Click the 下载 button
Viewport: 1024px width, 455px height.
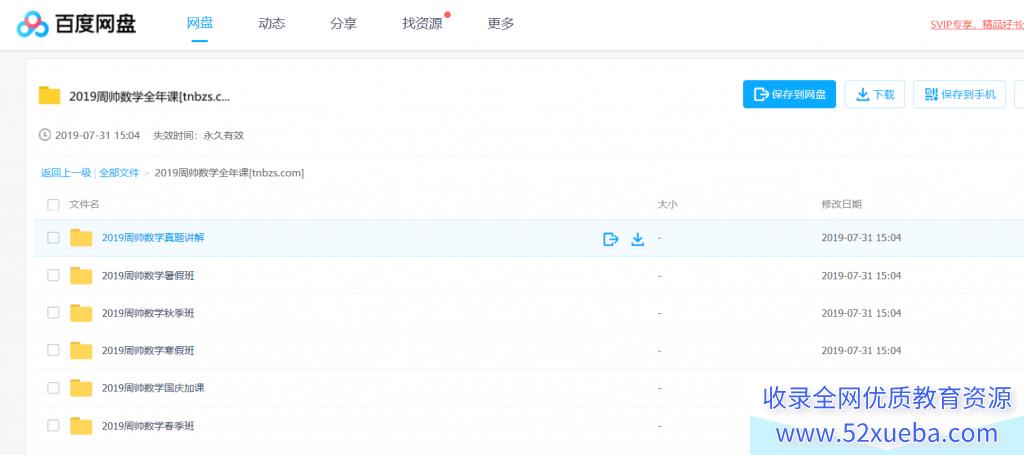click(875, 95)
